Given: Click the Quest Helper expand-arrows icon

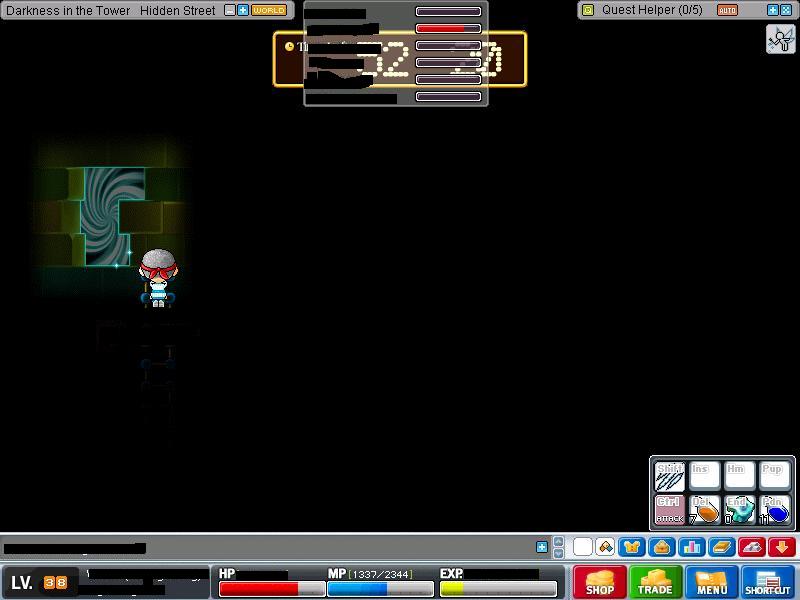Looking at the screenshot, I should 786,10.
